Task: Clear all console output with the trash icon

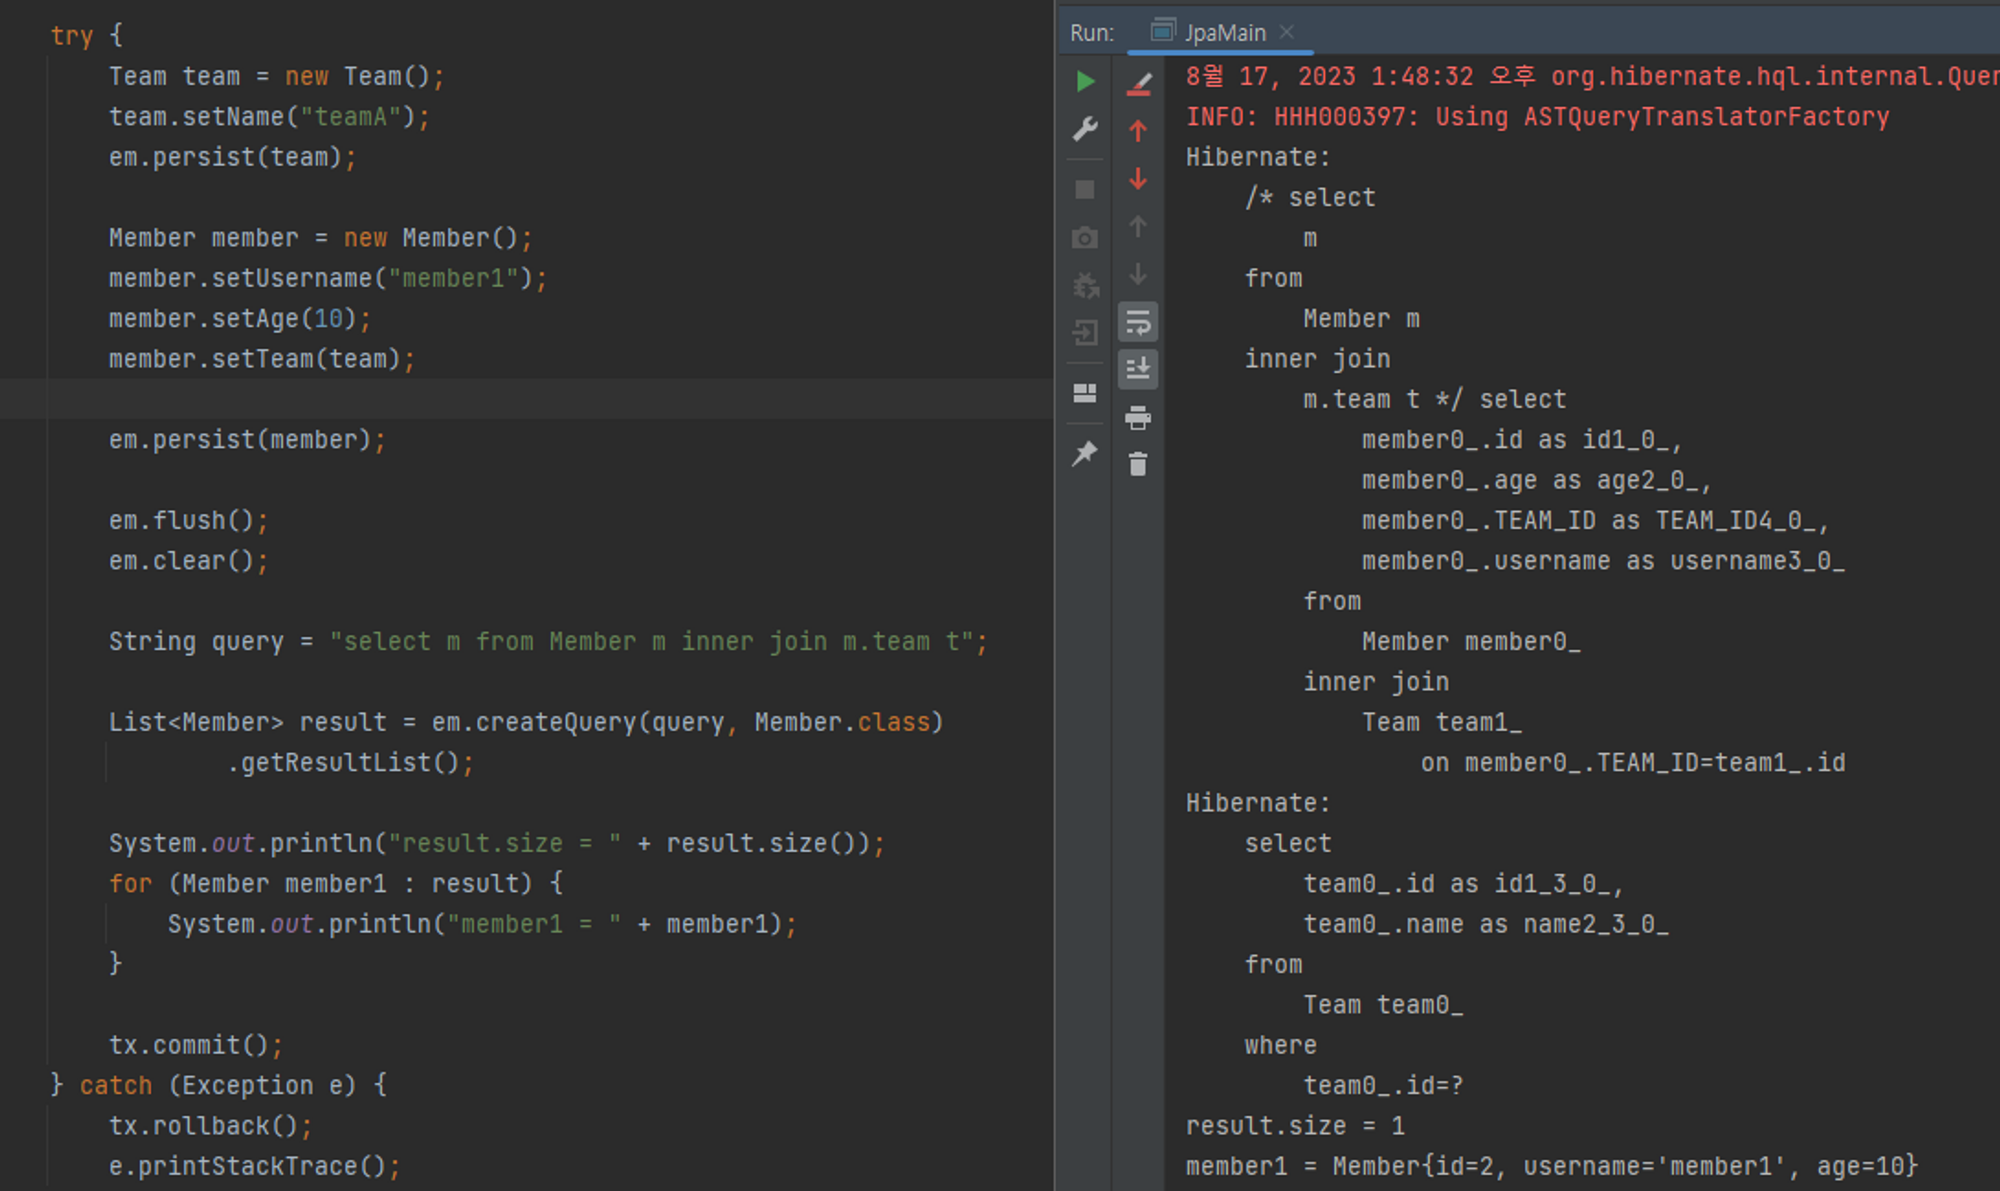Action: coord(1138,464)
